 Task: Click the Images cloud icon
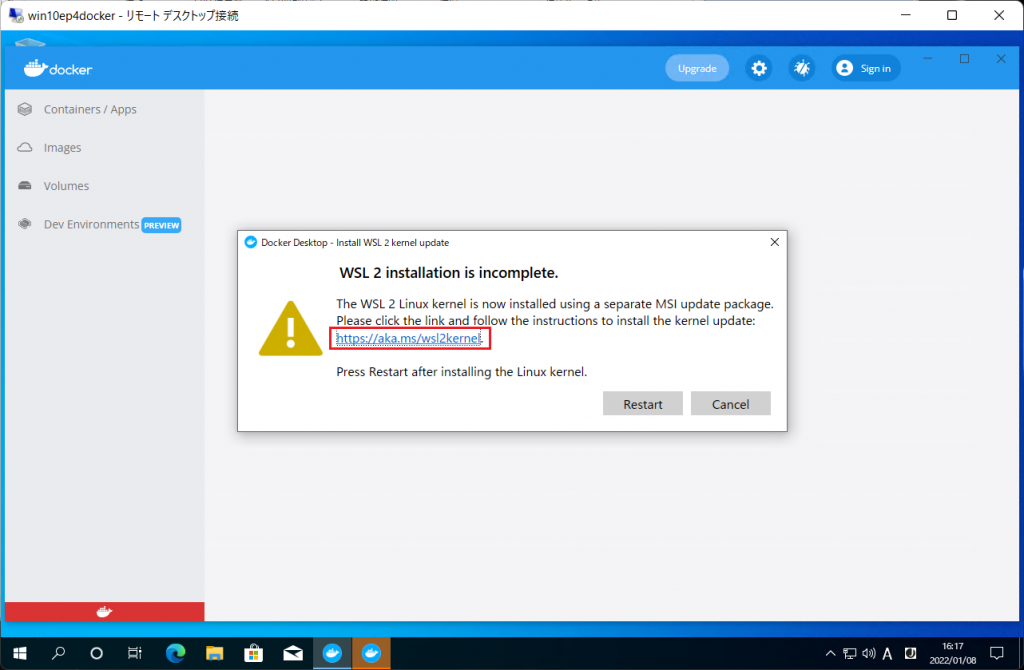click(x=25, y=148)
